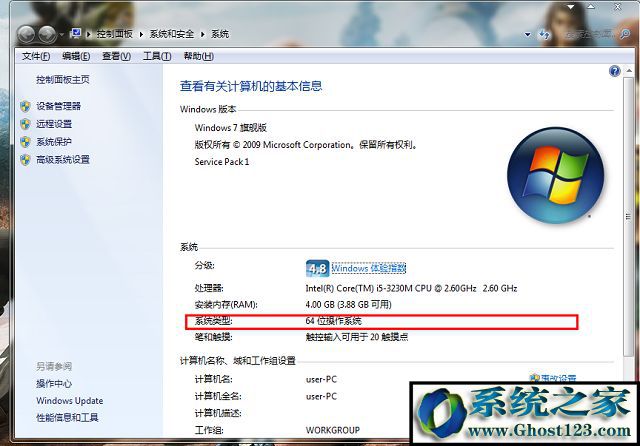
Task: Select the user-PC value beside 计算机名
Action: (321, 379)
